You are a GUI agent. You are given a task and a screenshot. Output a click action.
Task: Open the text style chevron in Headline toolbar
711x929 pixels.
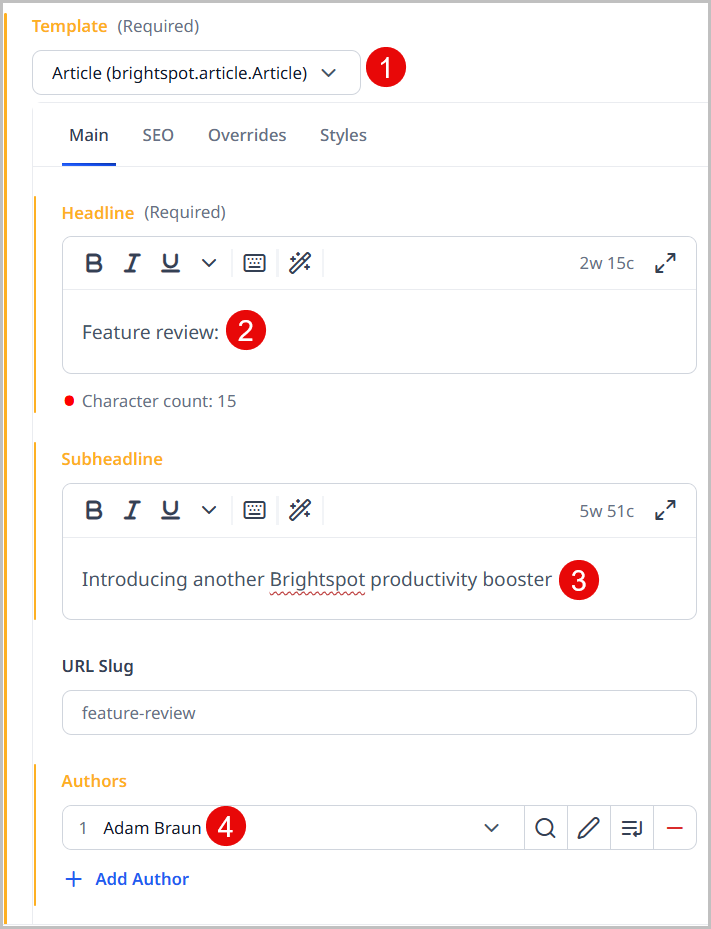pyautogui.click(x=208, y=263)
